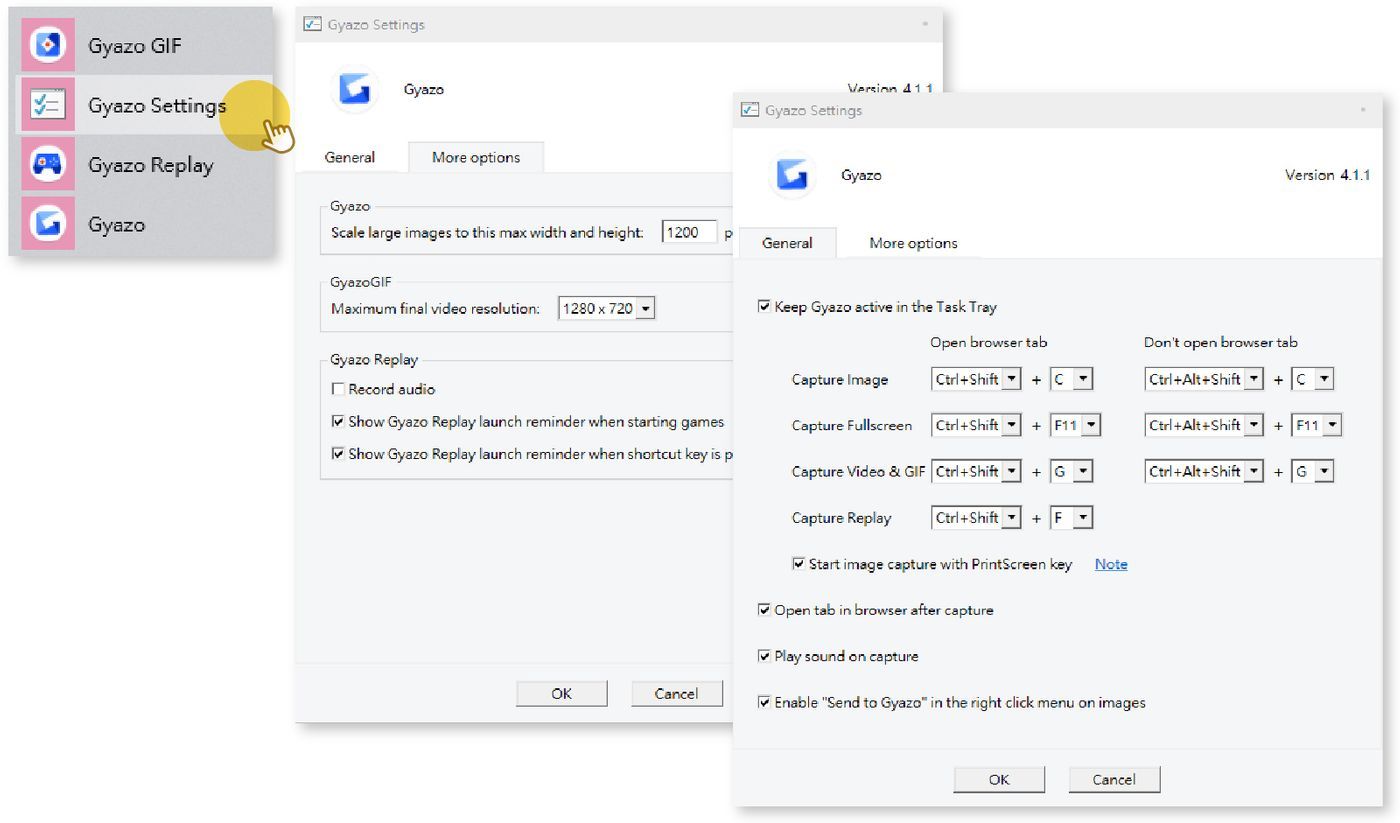Open Capture Fullscreen F11 dropdown, Don't open browser tab

[x=1316, y=425]
